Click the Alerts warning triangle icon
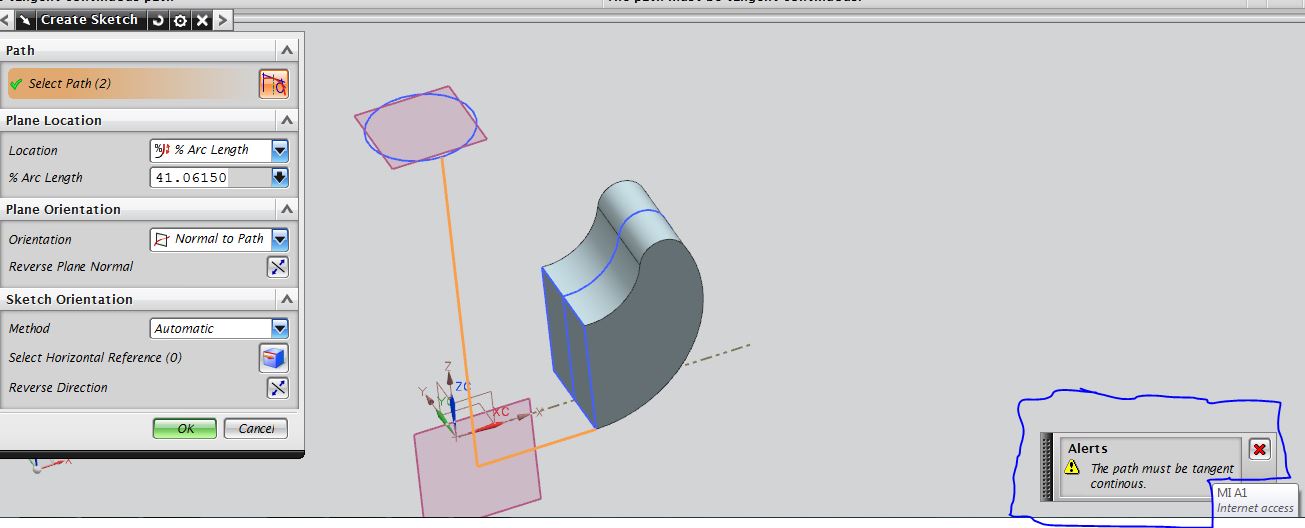Viewport: 1305px width, 528px height. [1073, 467]
